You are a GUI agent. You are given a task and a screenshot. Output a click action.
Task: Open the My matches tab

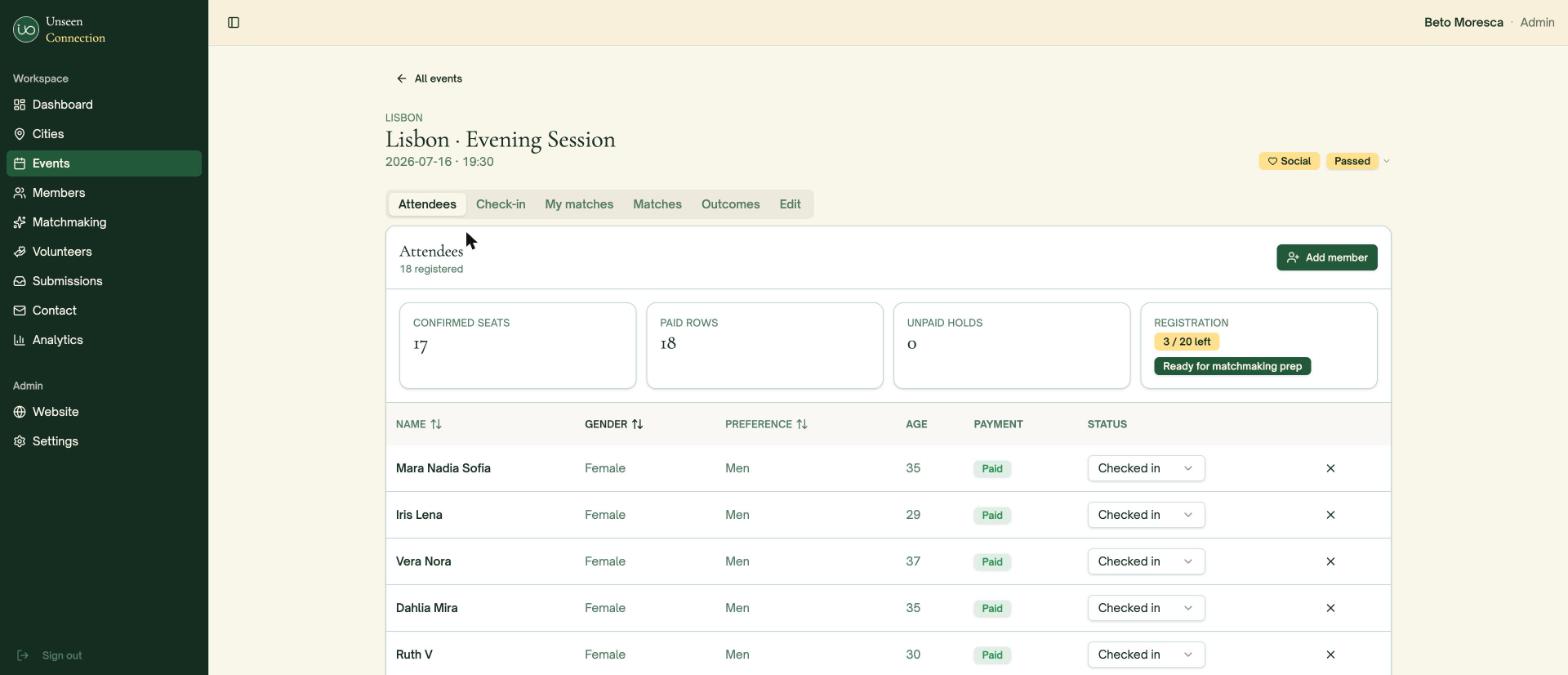pyautogui.click(x=579, y=204)
